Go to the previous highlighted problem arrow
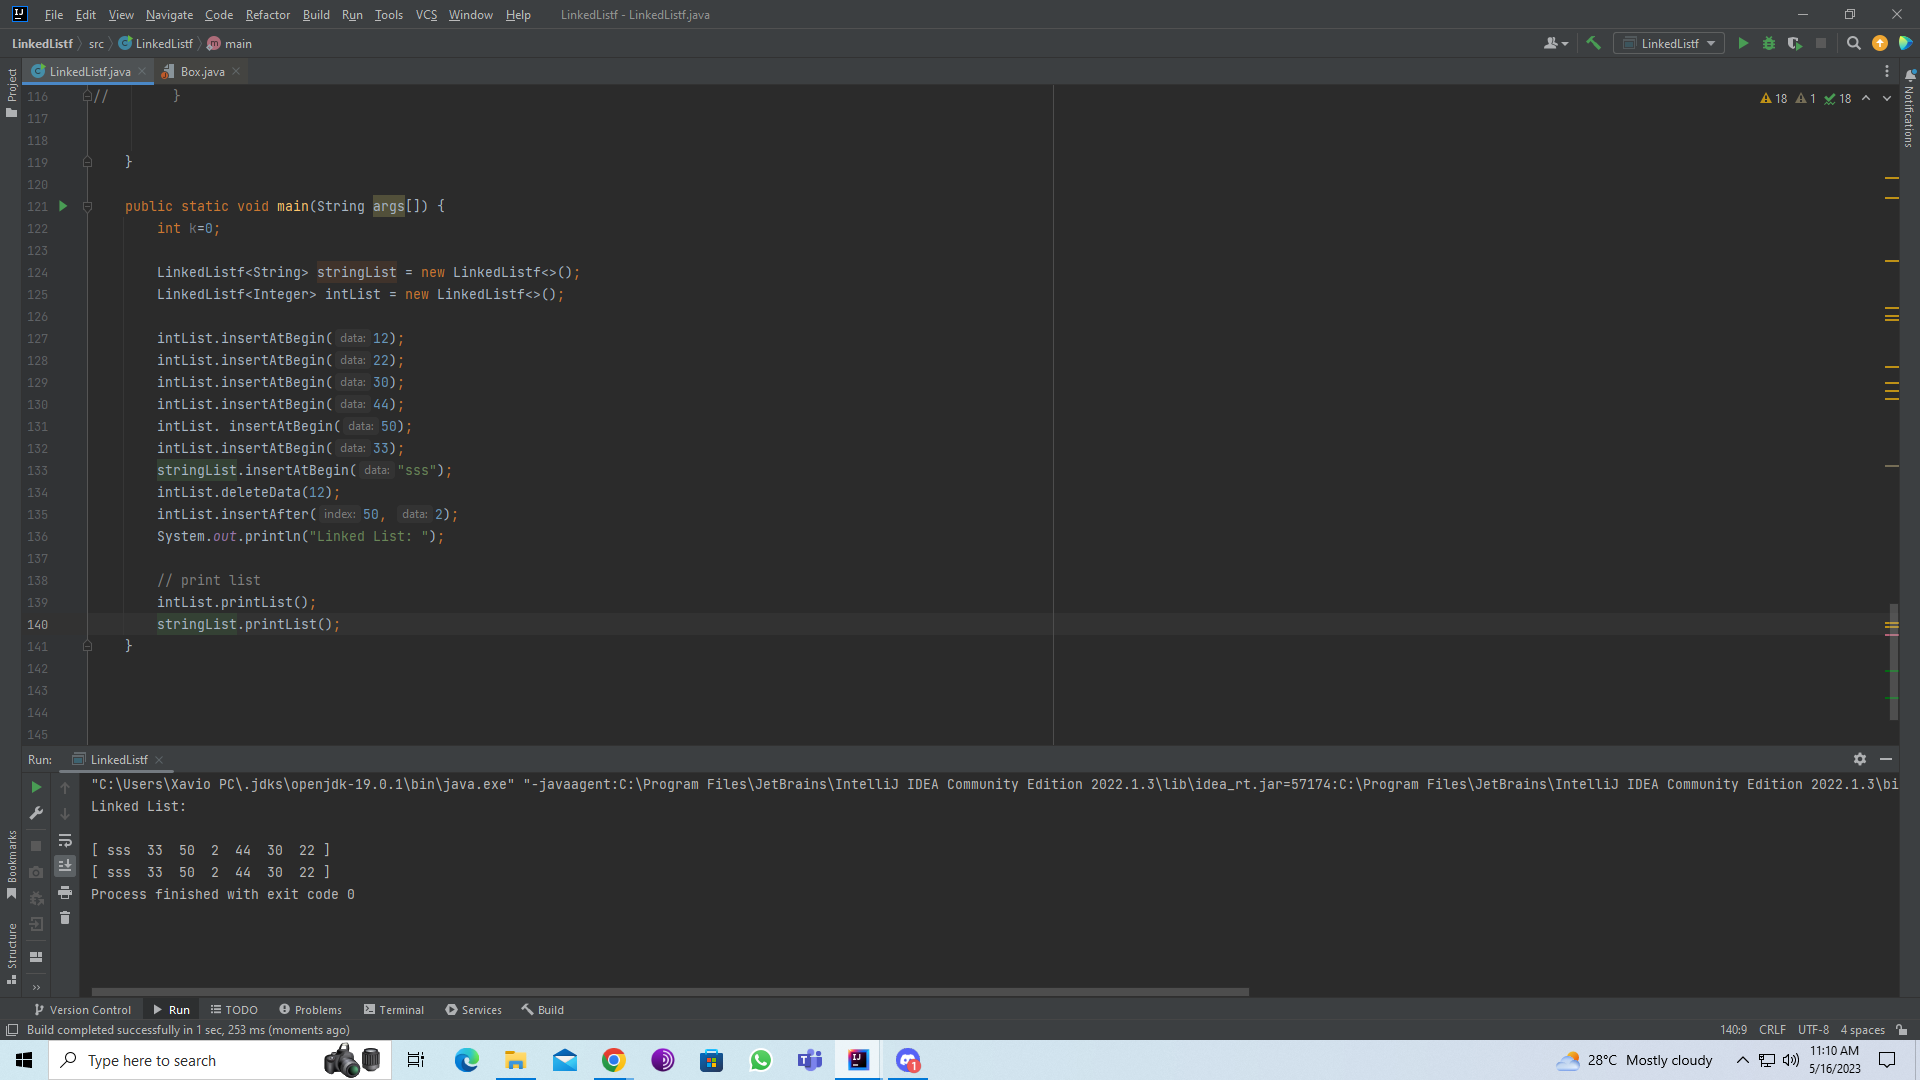 tap(1866, 98)
